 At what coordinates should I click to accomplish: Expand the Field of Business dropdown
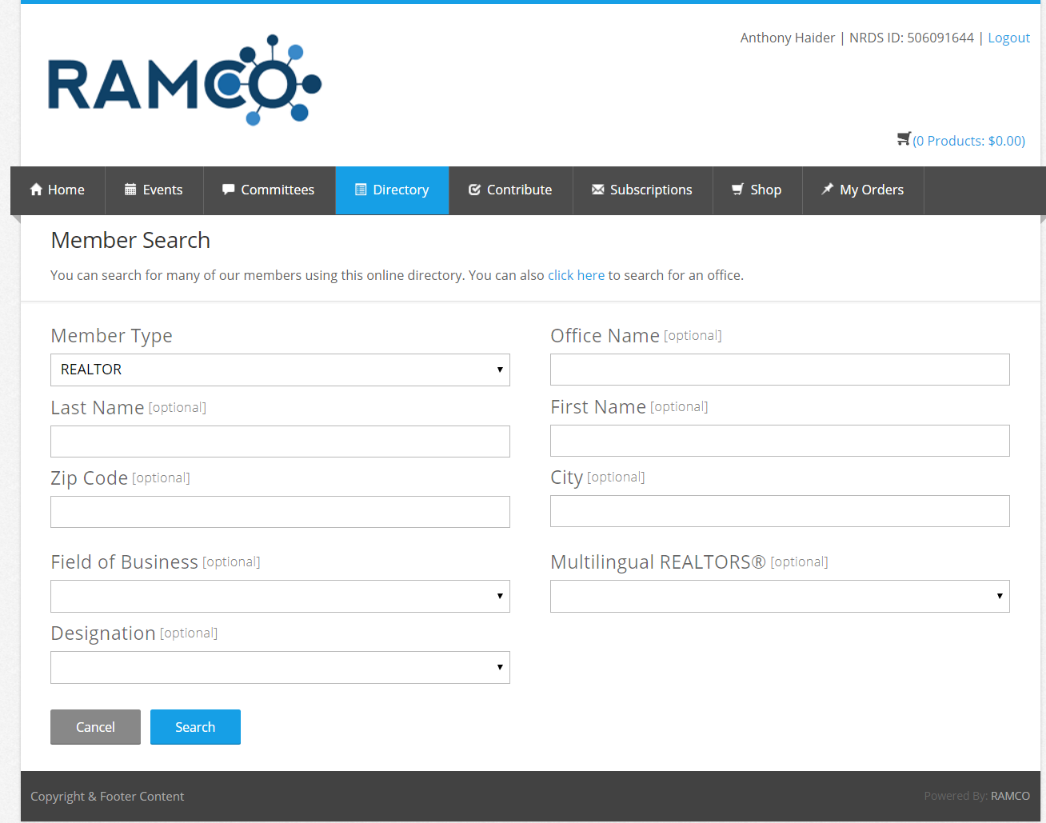pos(280,596)
